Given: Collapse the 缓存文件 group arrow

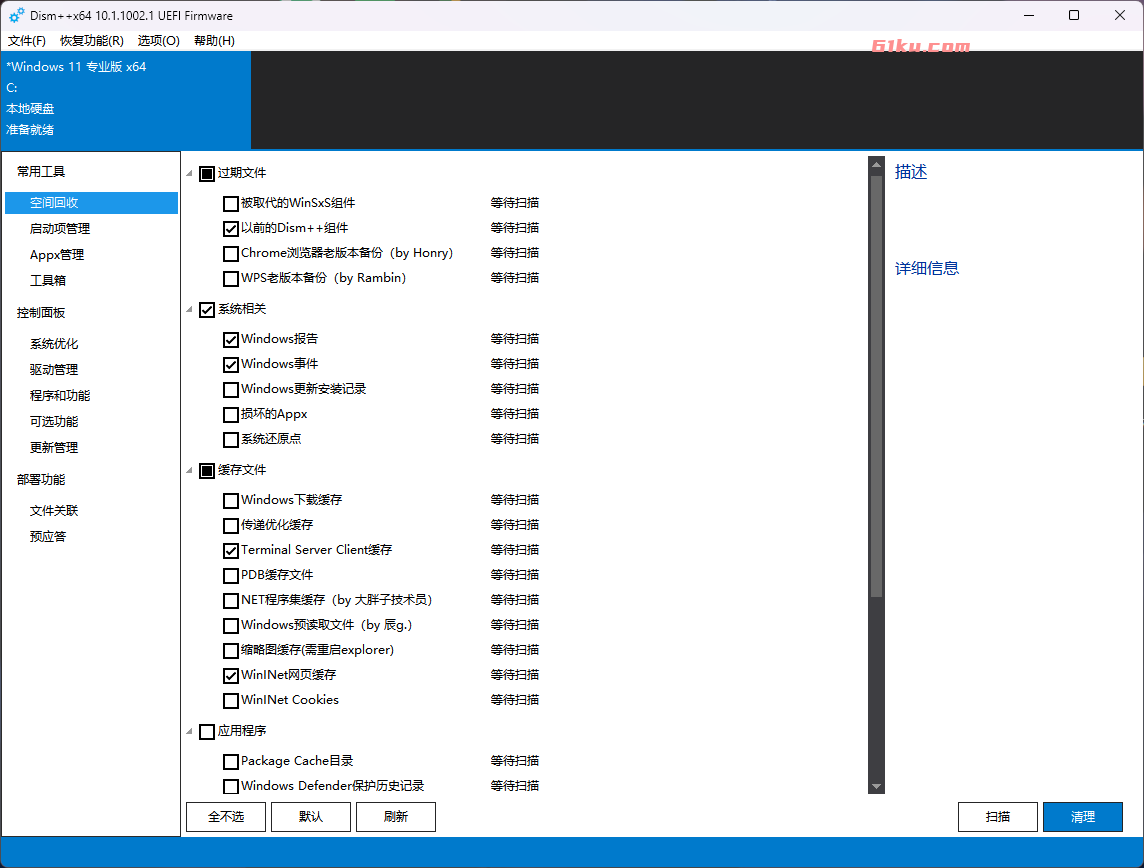Looking at the screenshot, I should (x=190, y=470).
